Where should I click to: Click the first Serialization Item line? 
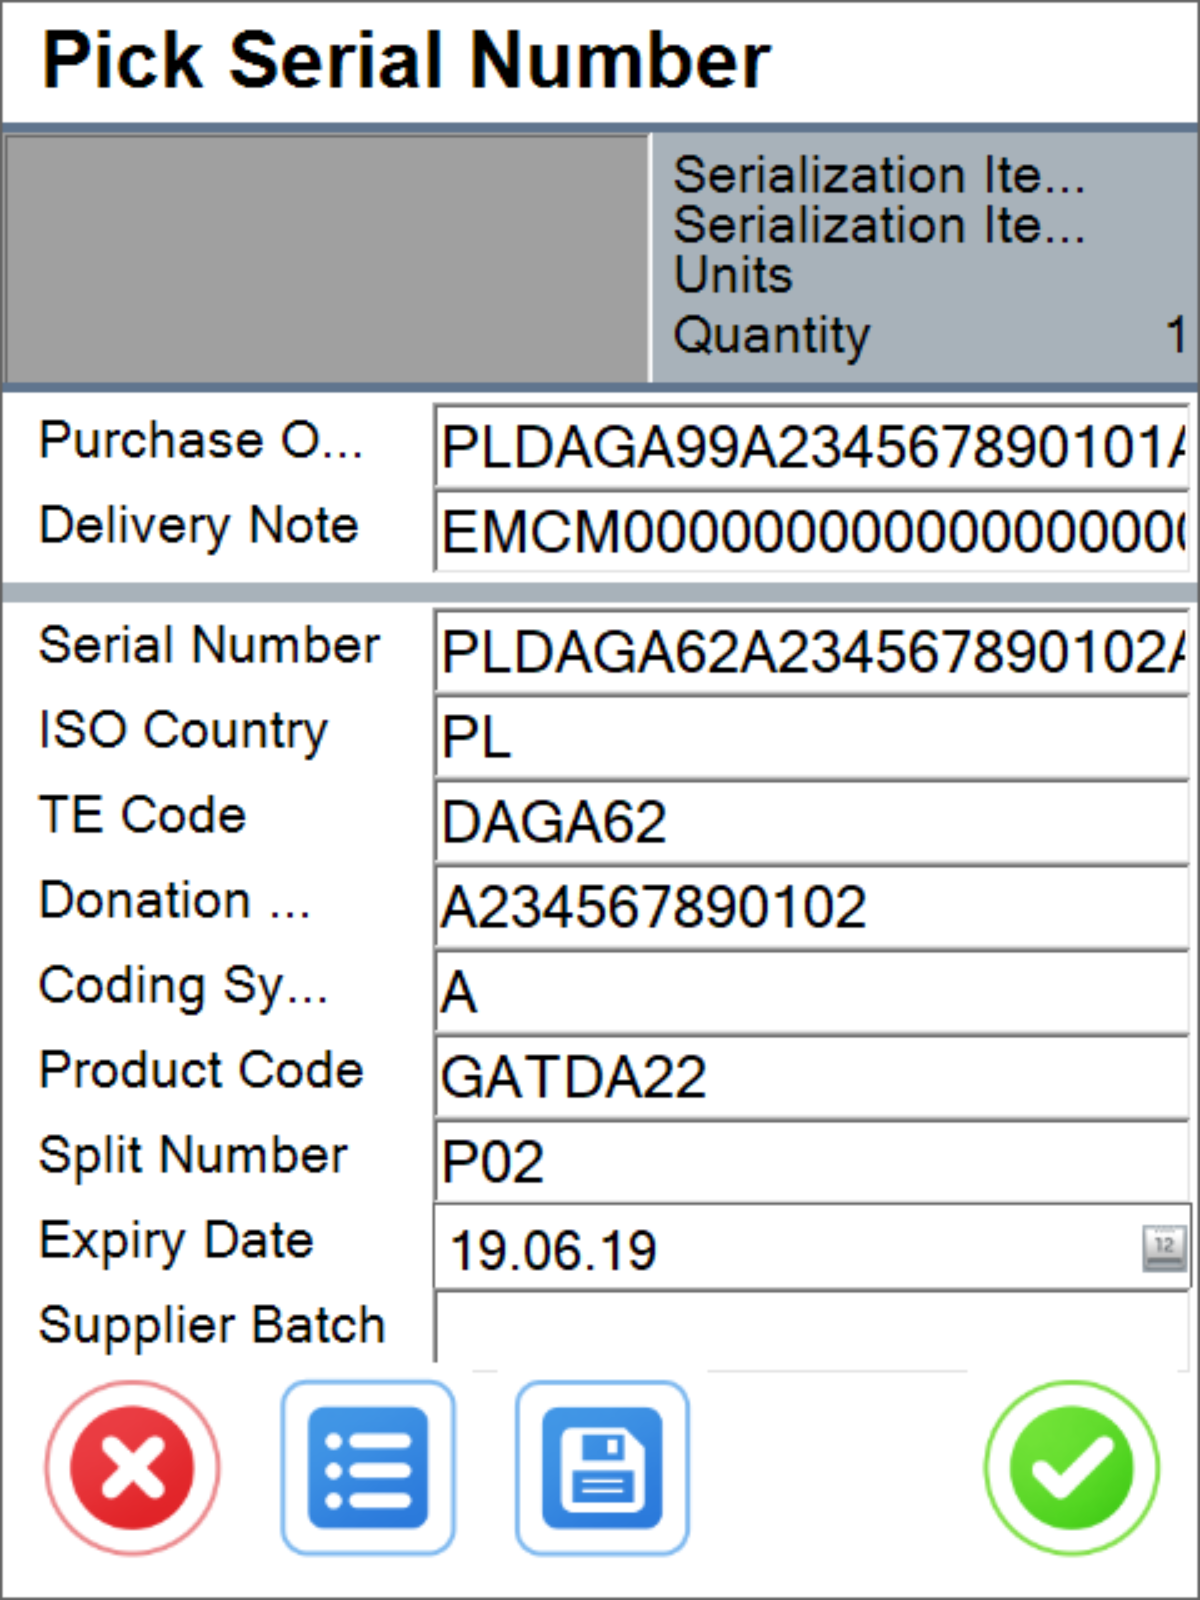tap(878, 176)
